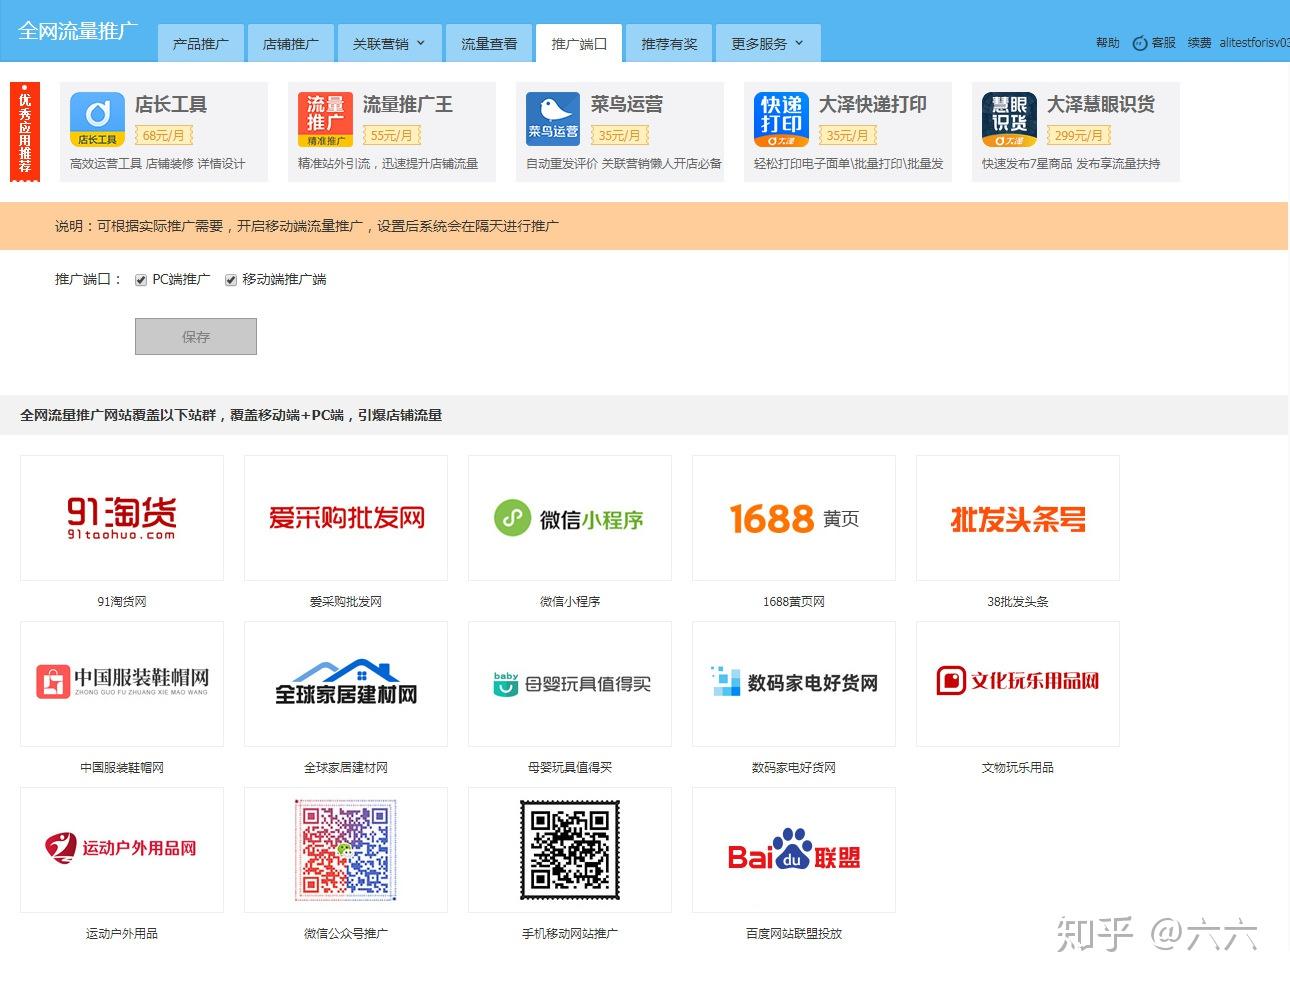Click the colorful 微信公众号推广 QR code
The image size is (1290, 986).
[x=346, y=848]
